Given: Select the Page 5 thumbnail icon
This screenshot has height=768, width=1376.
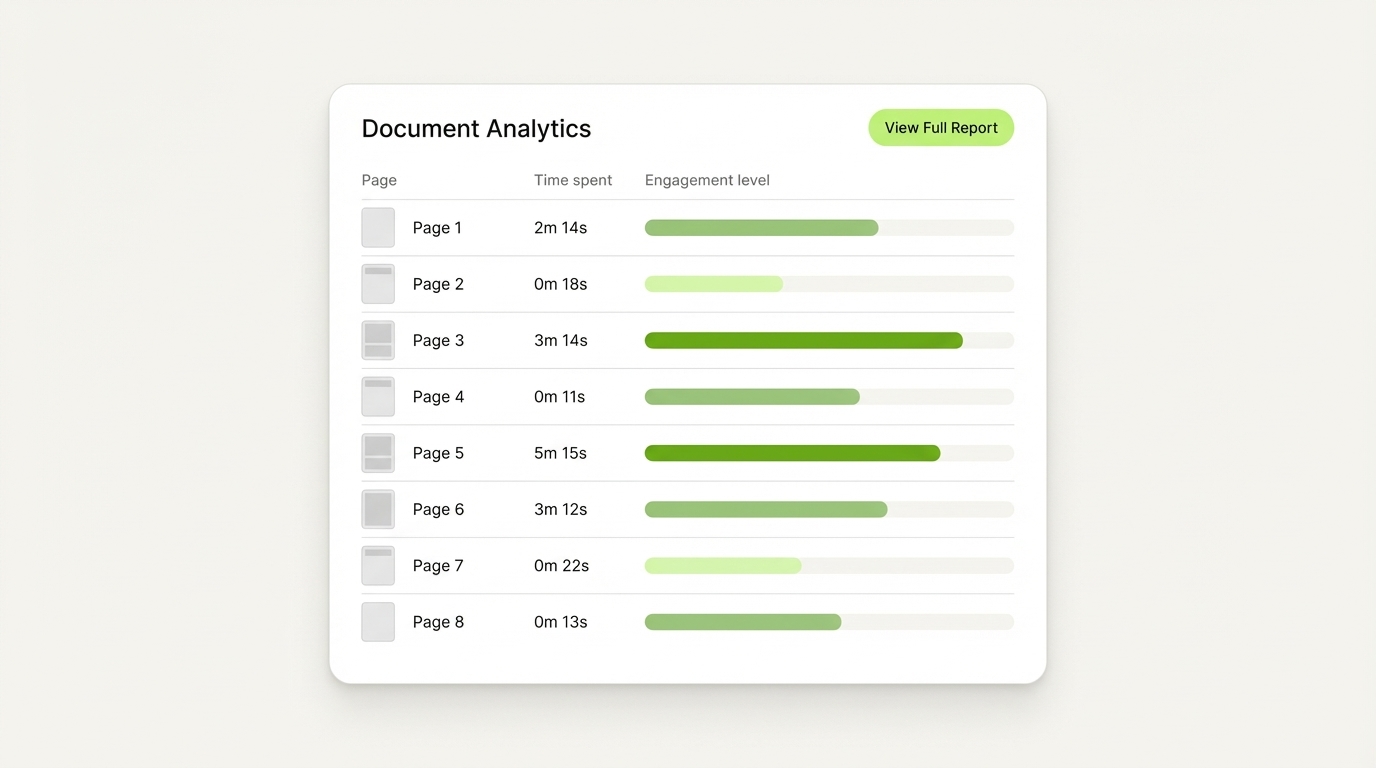Looking at the screenshot, I should coord(378,453).
